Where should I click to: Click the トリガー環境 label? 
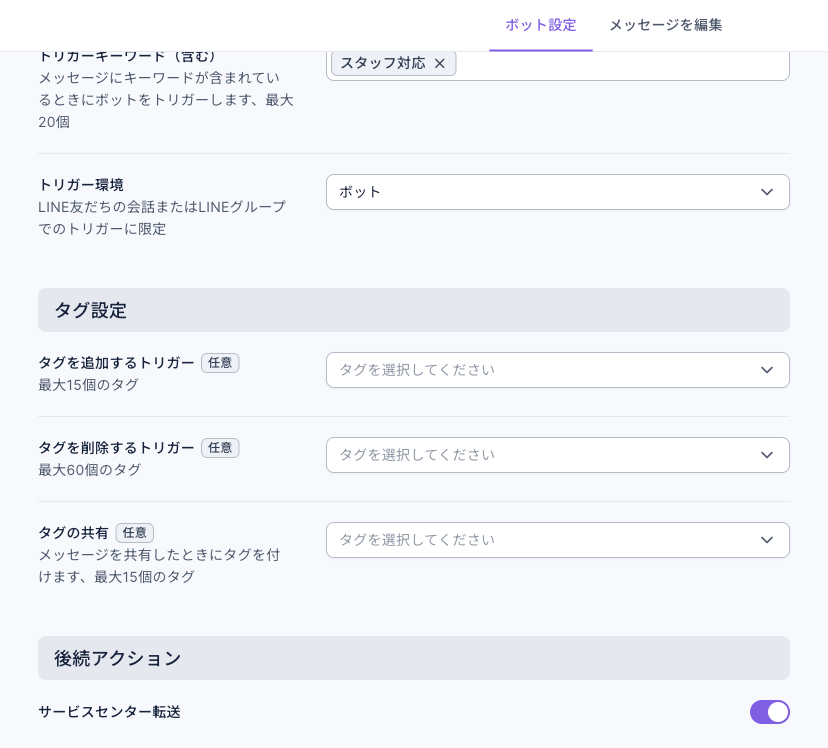tap(81, 185)
